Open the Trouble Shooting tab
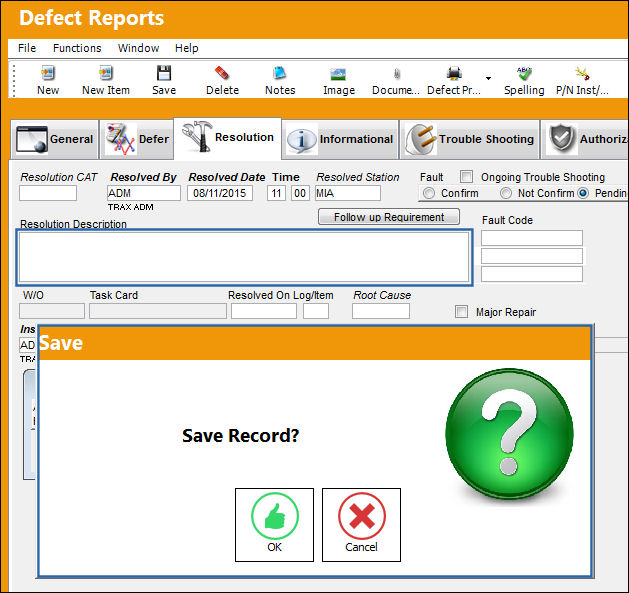The image size is (629, 593). click(x=469, y=139)
